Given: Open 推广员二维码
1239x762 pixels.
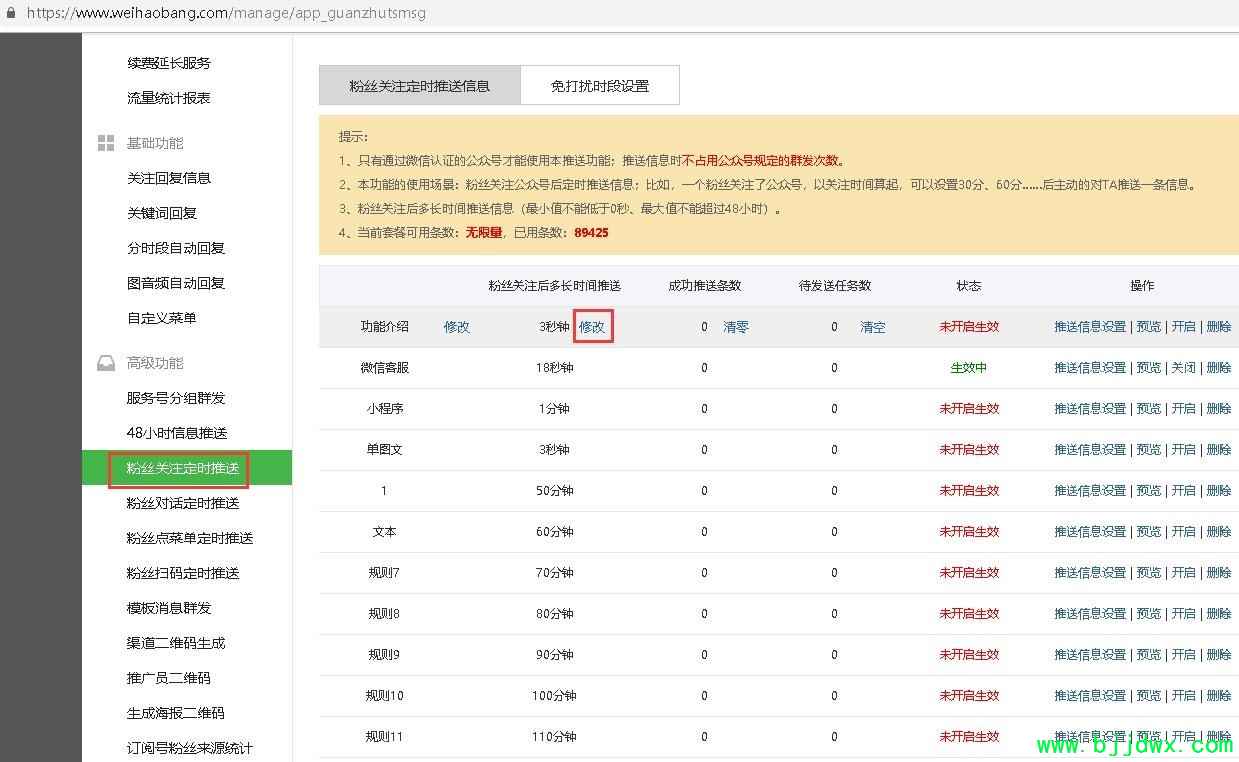Looking at the screenshot, I should (169, 678).
